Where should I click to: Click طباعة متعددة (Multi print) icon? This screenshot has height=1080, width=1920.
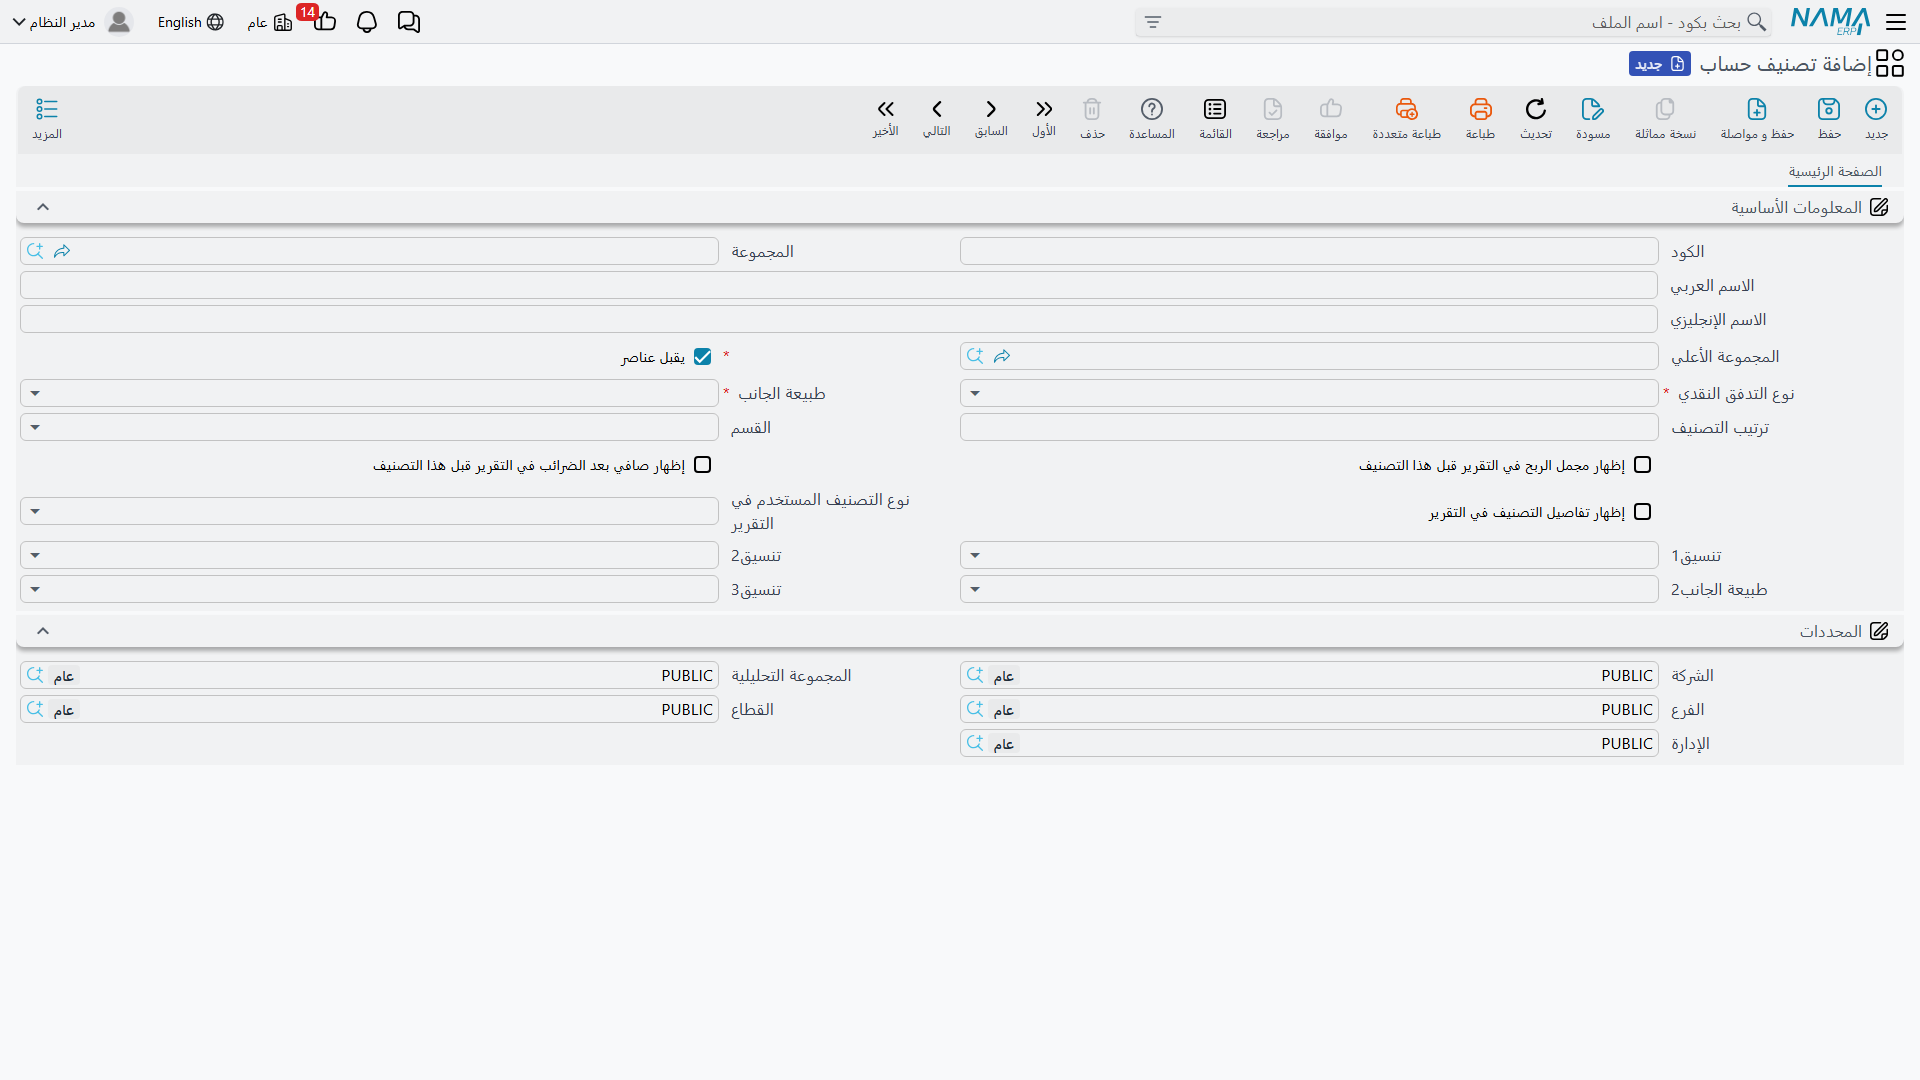pyautogui.click(x=1407, y=109)
